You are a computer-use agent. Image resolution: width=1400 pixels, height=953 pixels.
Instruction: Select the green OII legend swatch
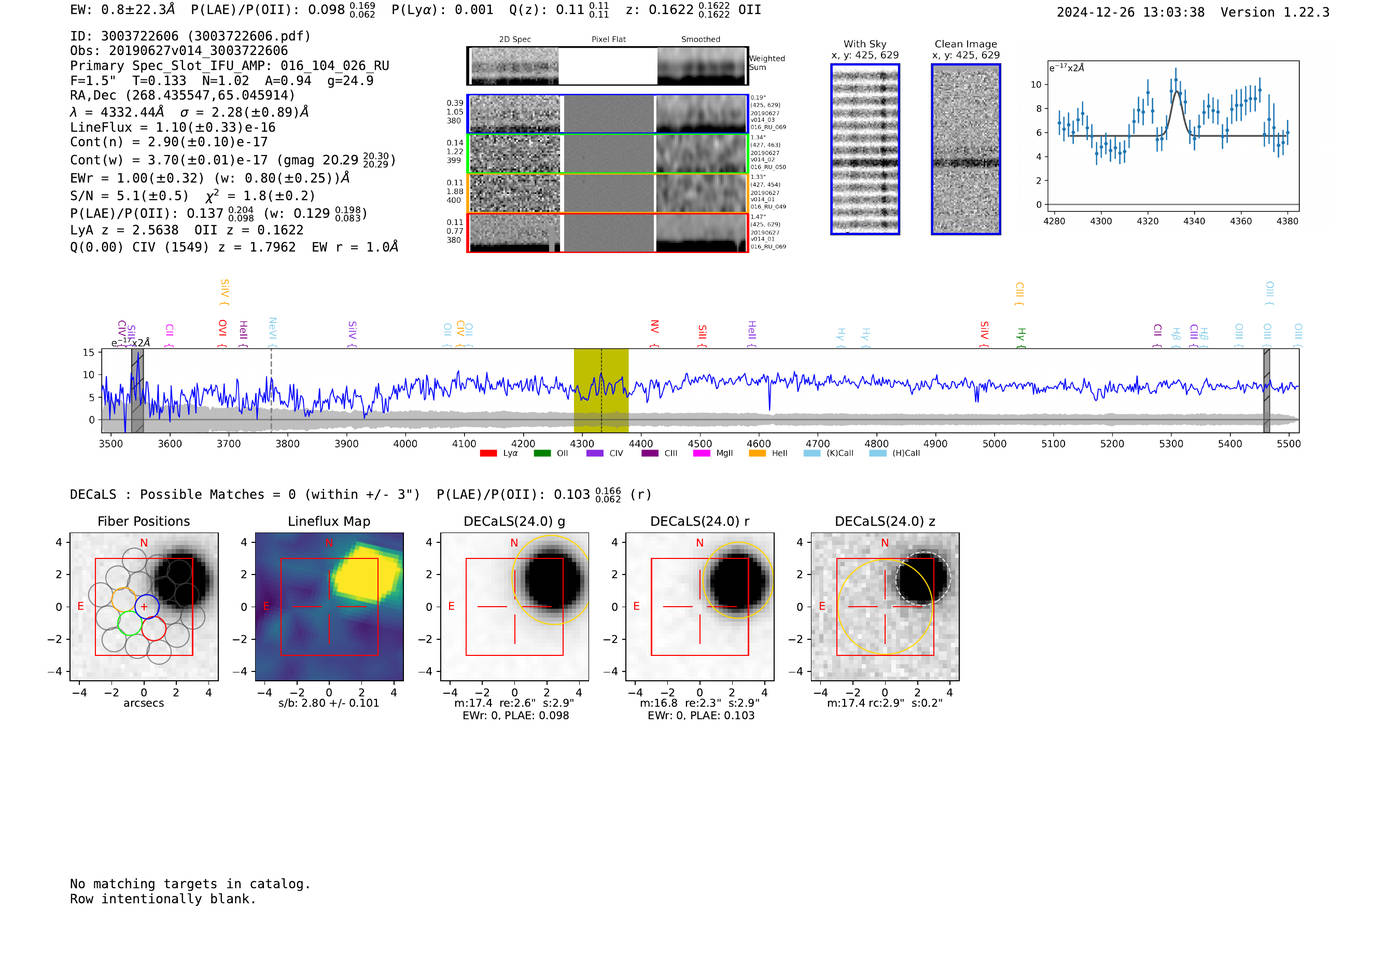(542, 454)
